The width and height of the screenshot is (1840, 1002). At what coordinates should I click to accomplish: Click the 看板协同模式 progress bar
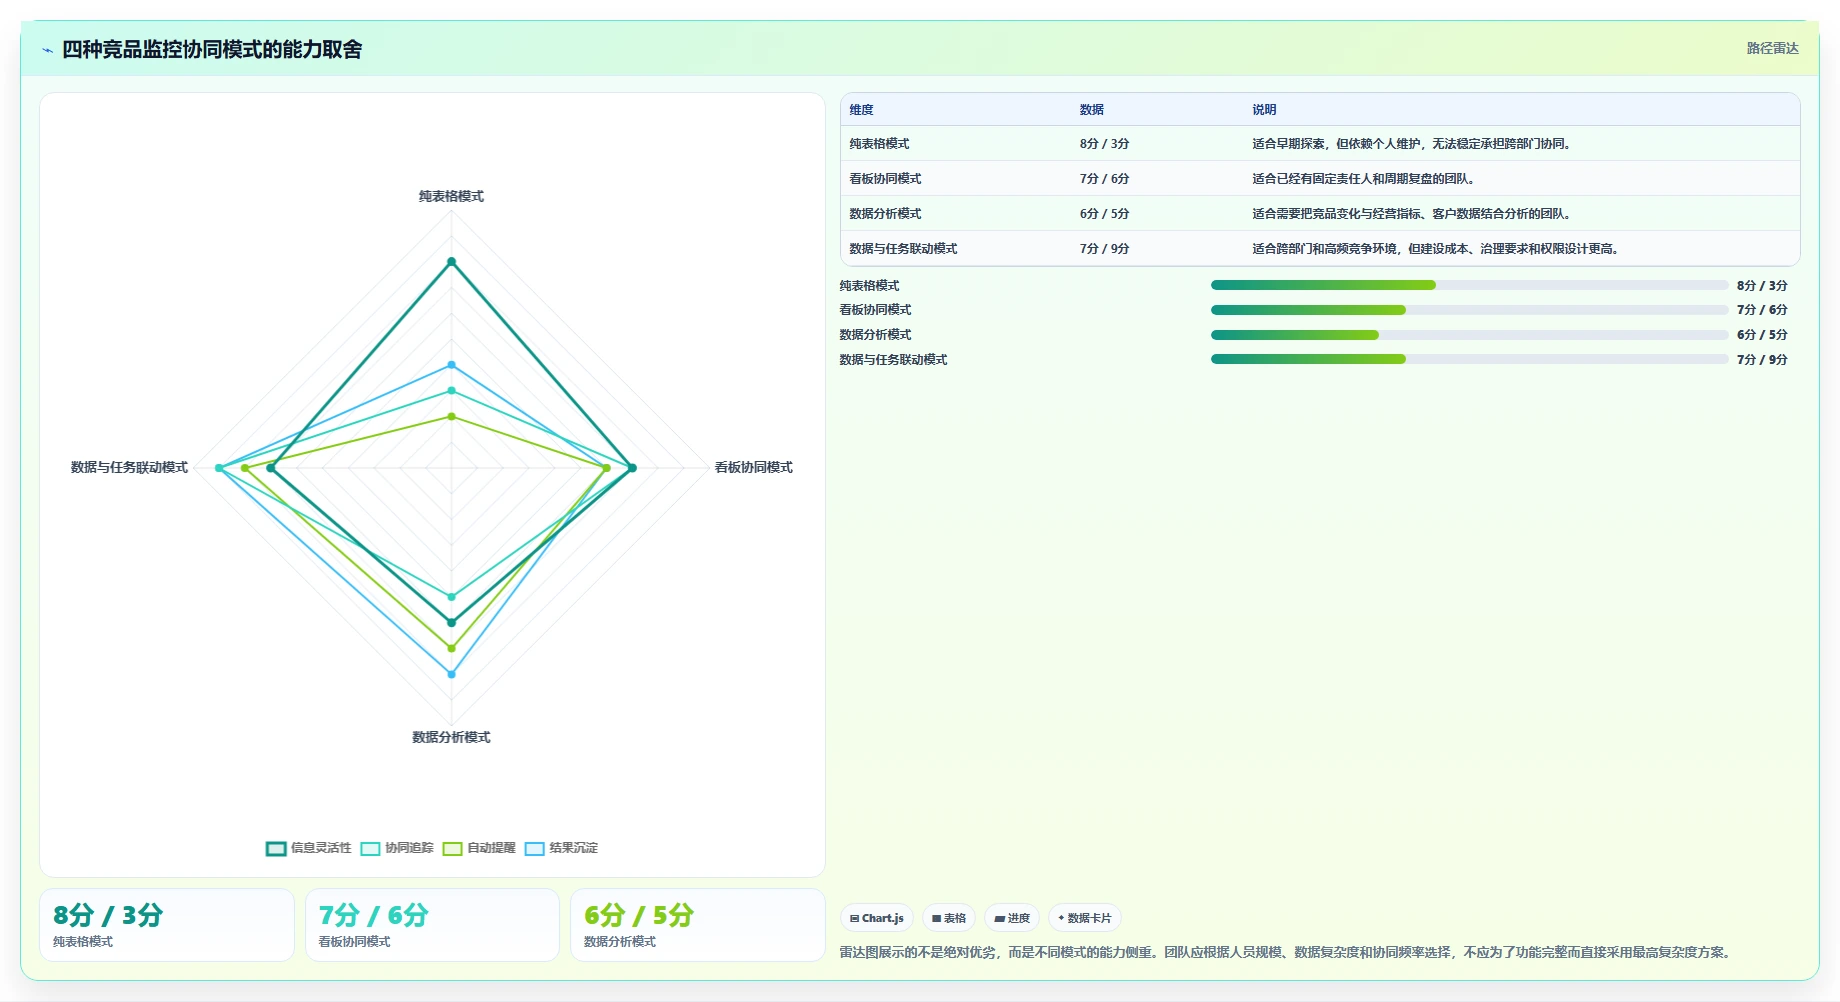pos(1469,310)
